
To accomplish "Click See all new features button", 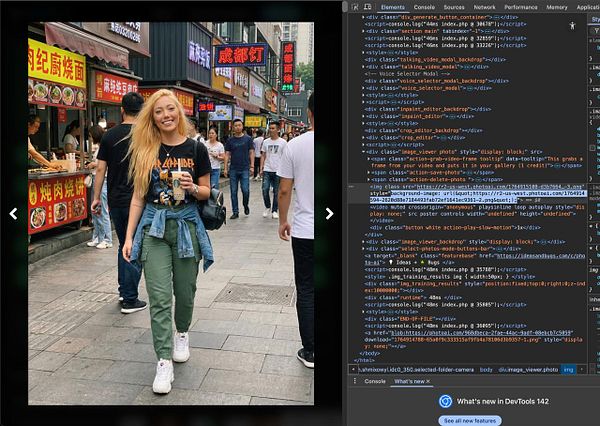I will pos(470,421).
